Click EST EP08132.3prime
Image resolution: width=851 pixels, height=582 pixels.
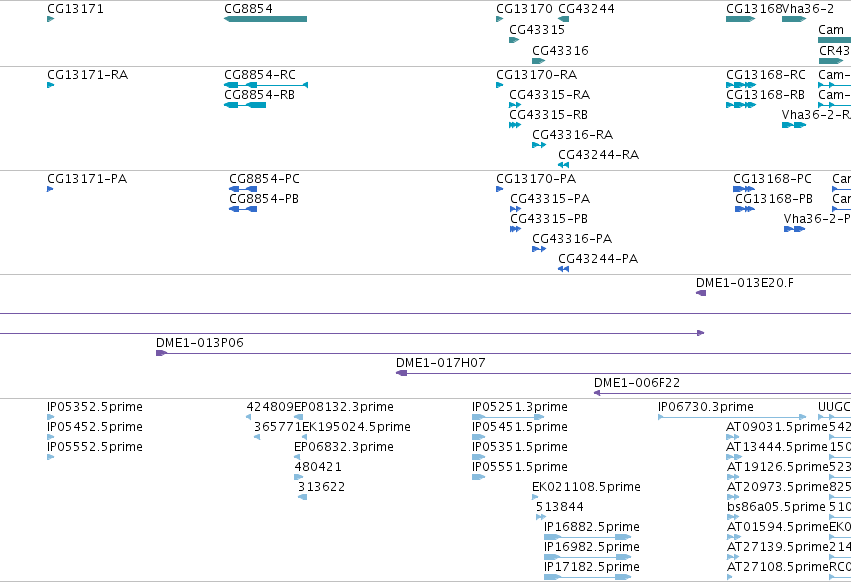(x=344, y=407)
